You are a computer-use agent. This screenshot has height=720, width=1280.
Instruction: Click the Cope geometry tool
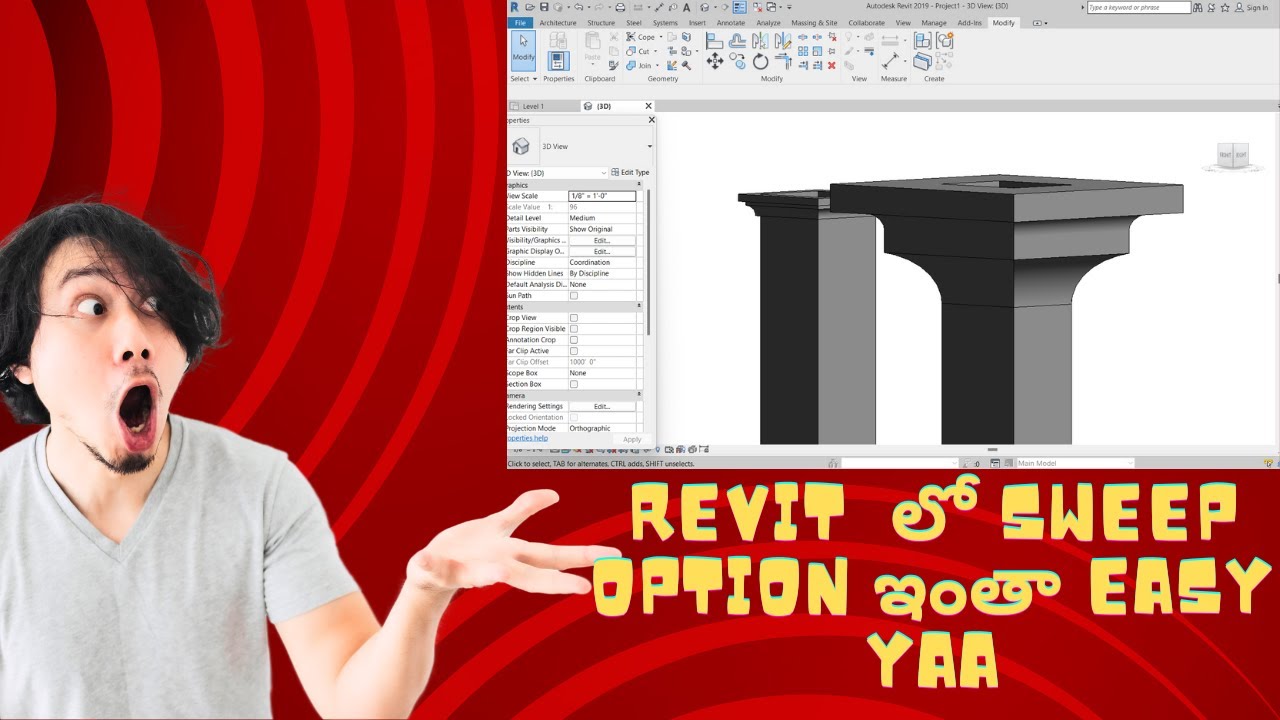(641, 37)
